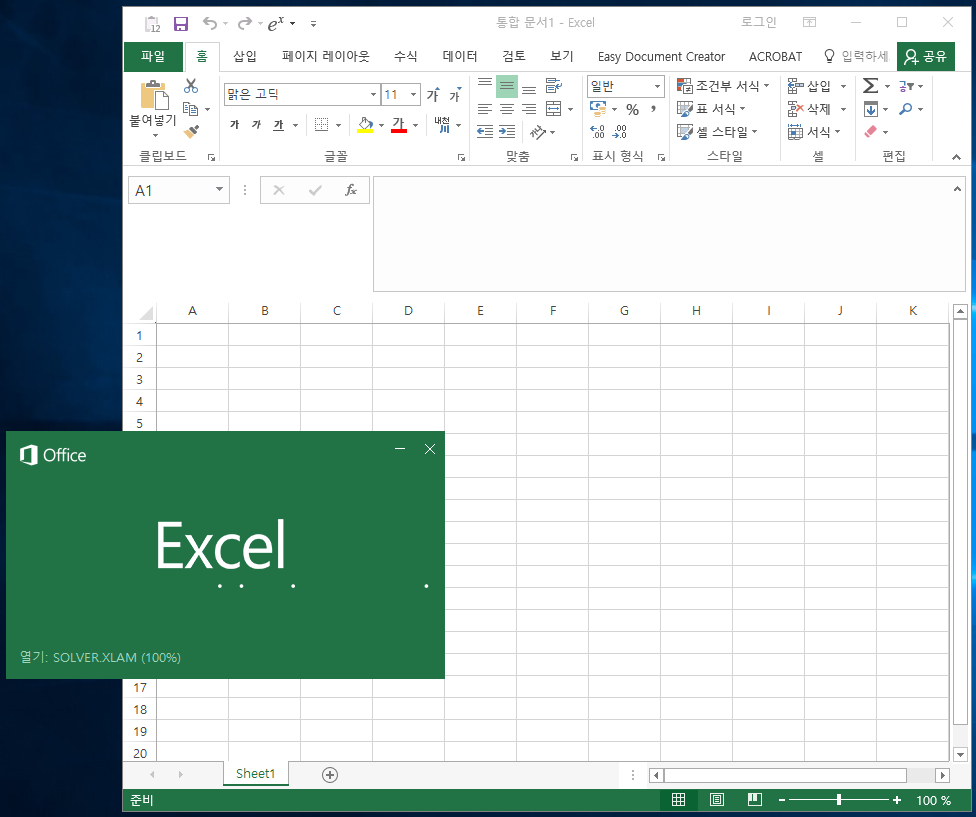The height and width of the screenshot is (817, 976).
Task: Open the font name dropdown
Action: (x=373, y=95)
